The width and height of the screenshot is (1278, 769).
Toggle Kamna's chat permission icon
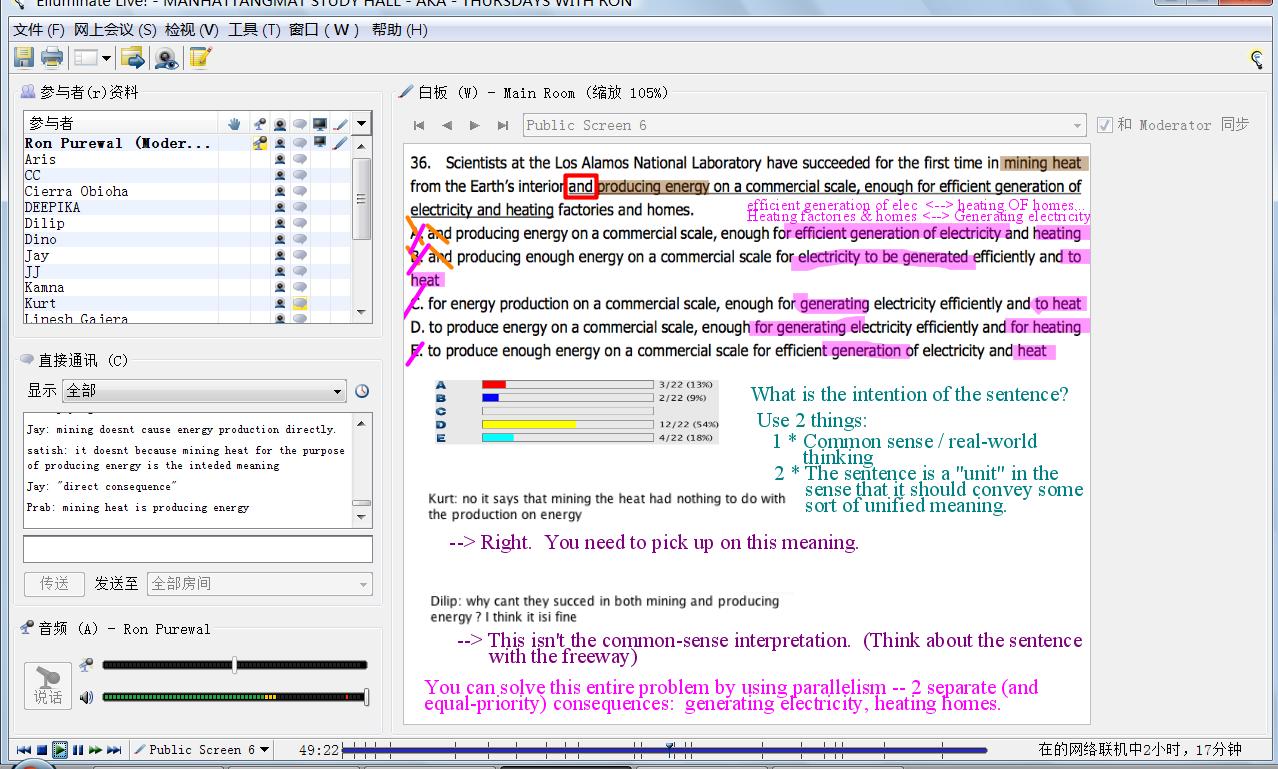pyautogui.click(x=300, y=287)
